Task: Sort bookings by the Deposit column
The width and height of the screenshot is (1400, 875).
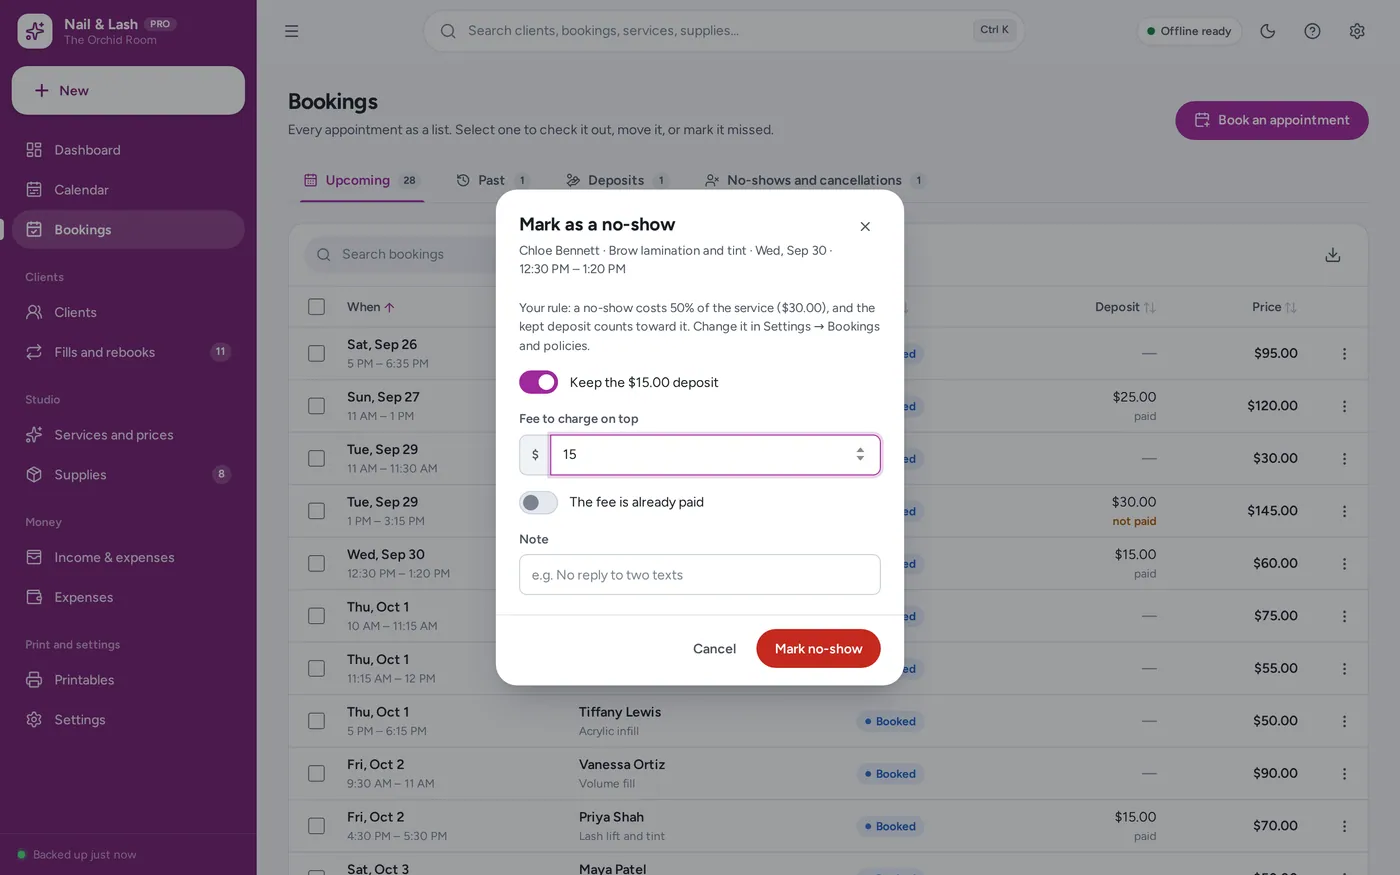Action: pos(1125,307)
